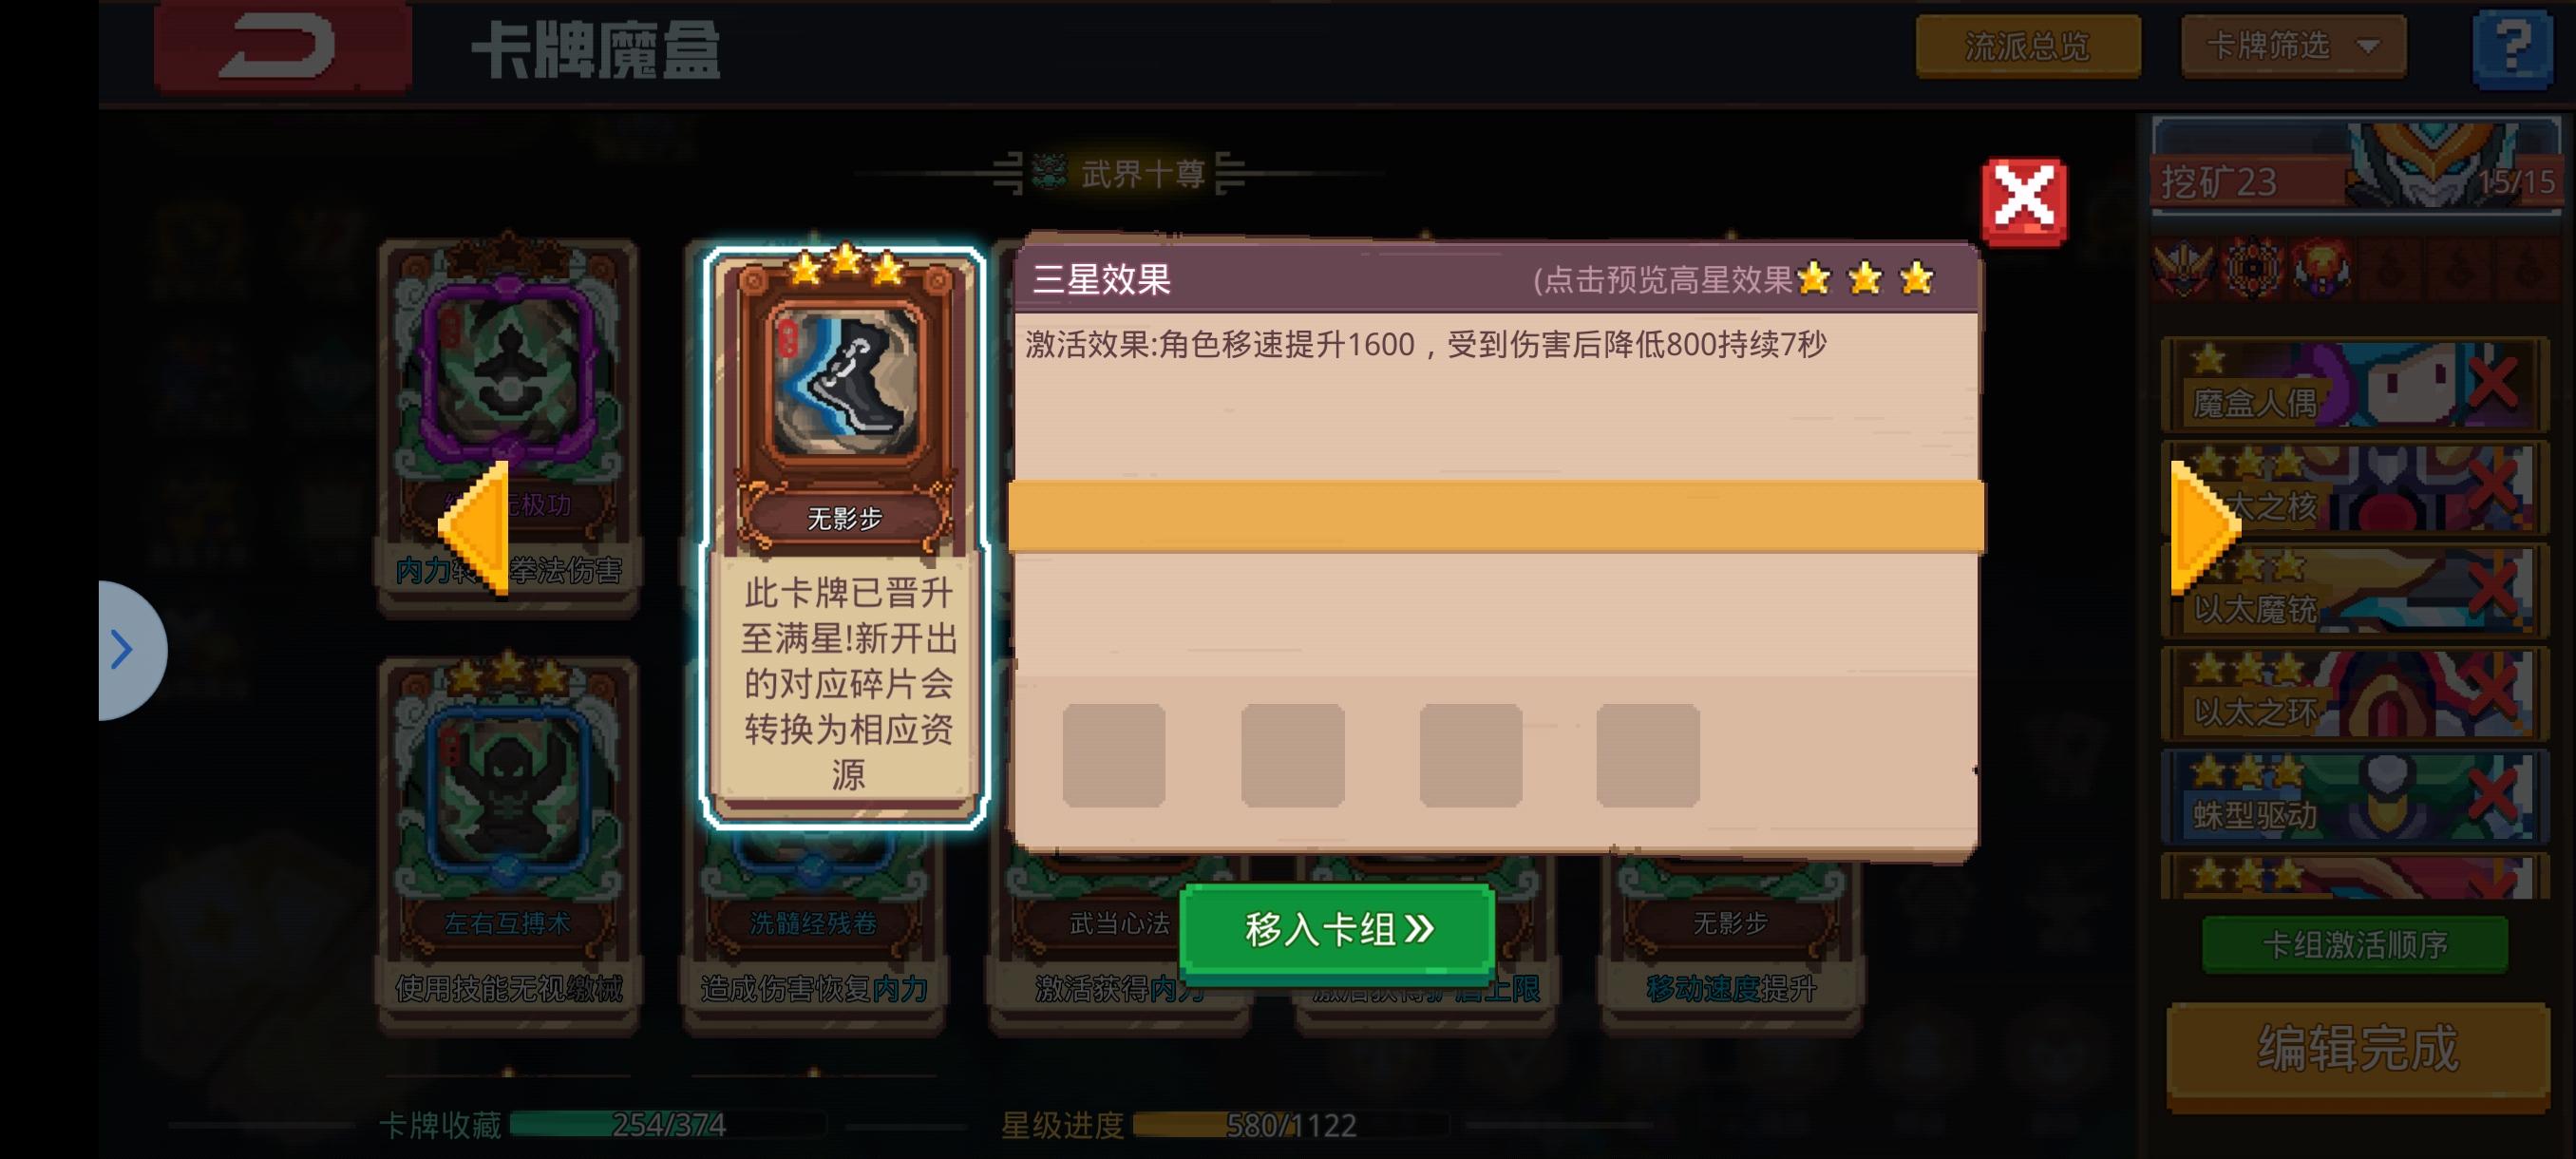Click the red back arrow button
2576x1159 pixels.
pos(283,46)
